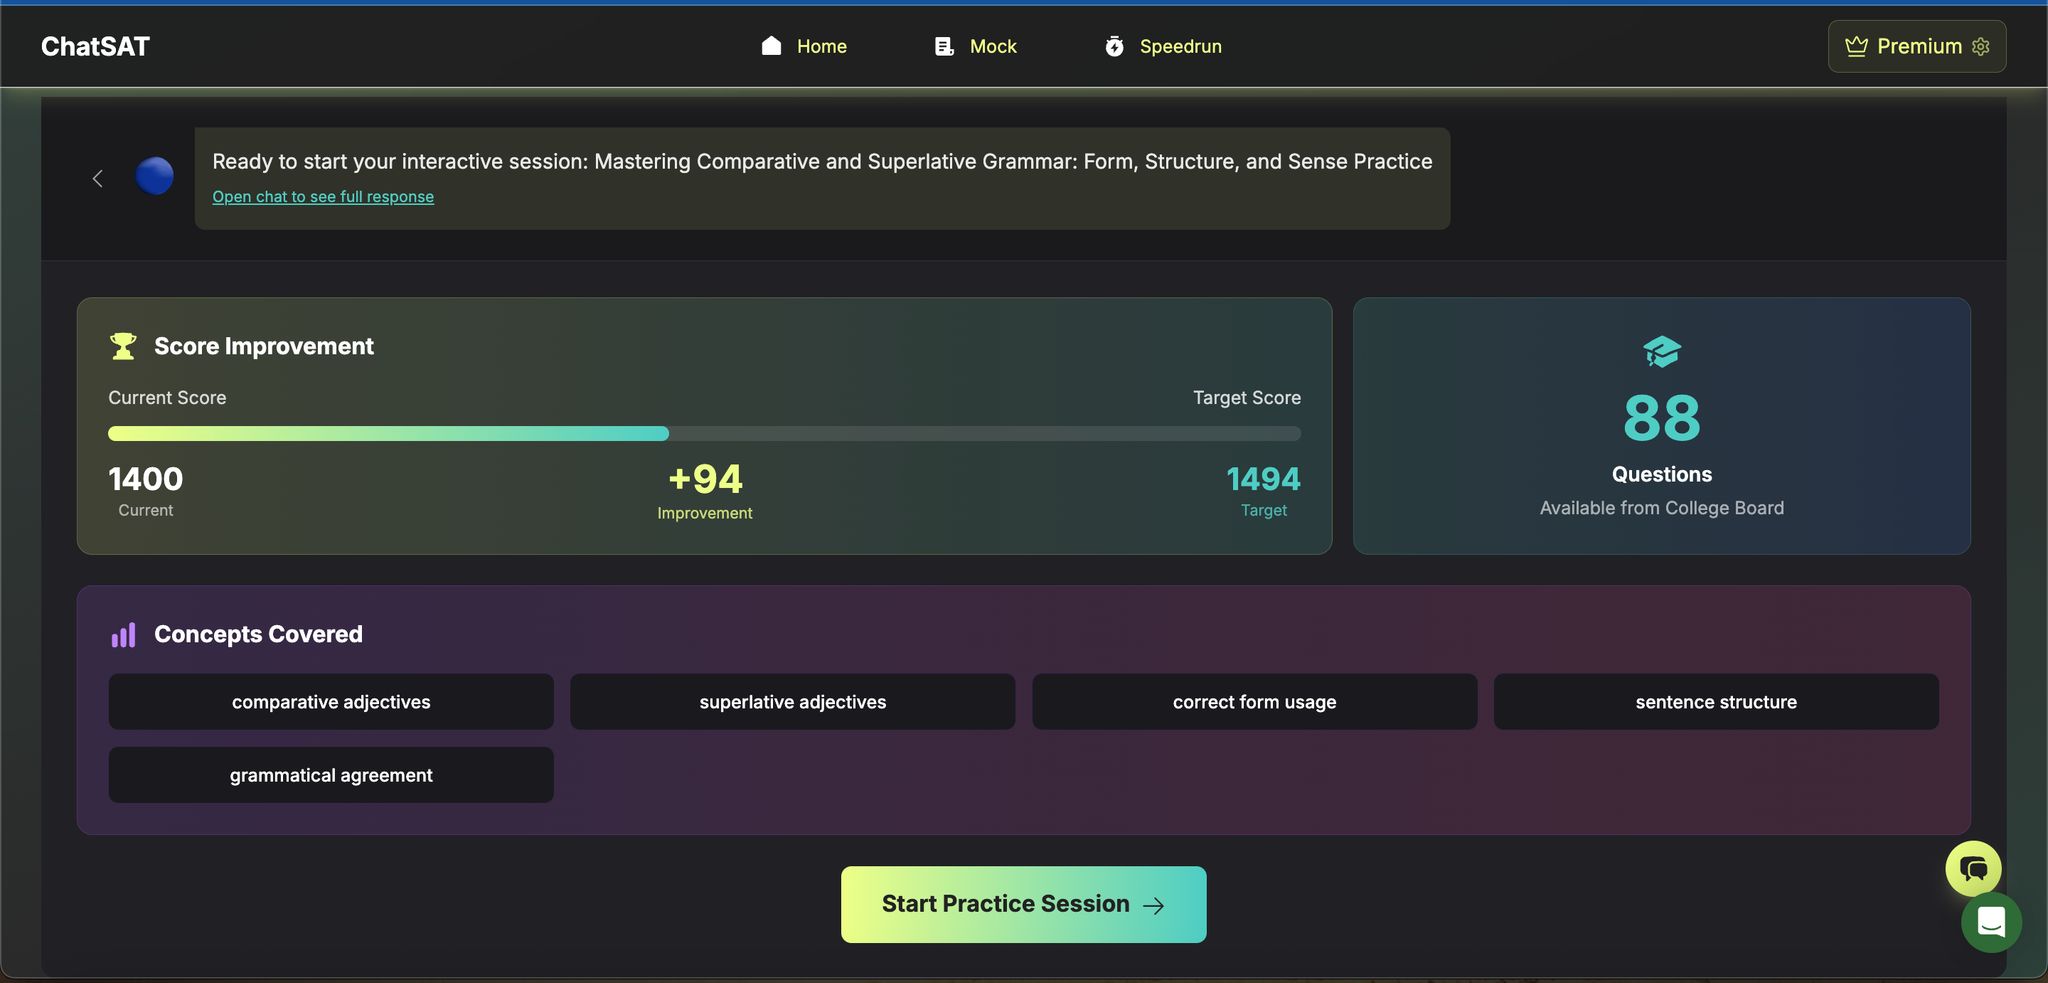Open the Home tab
The image size is (2048, 983).
(x=804, y=46)
